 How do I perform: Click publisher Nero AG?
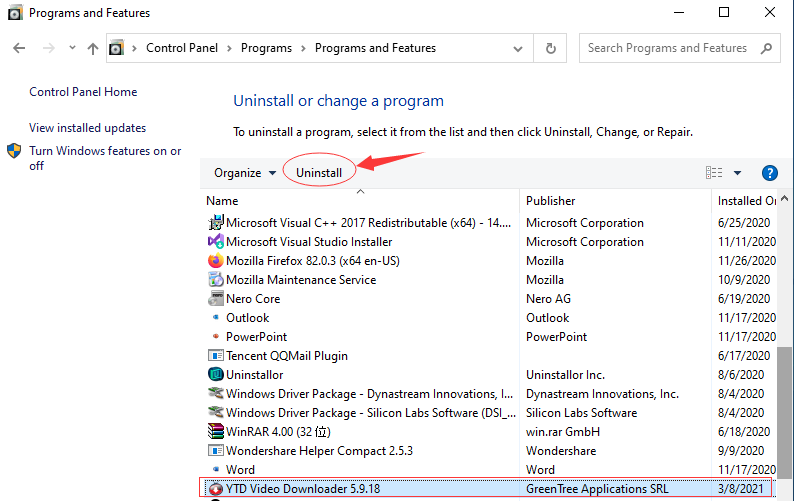click(548, 299)
